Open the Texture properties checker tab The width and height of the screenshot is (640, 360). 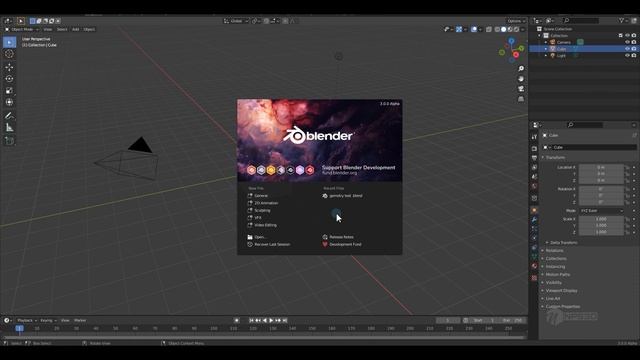(534, 278)
